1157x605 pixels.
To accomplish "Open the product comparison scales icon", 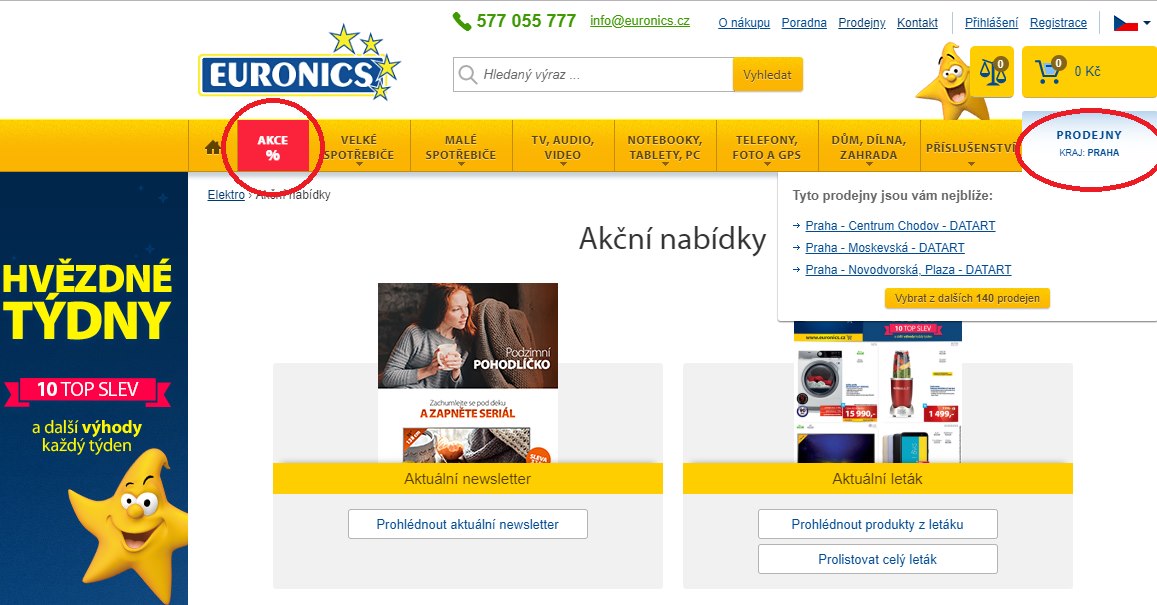I will point(992,72).
